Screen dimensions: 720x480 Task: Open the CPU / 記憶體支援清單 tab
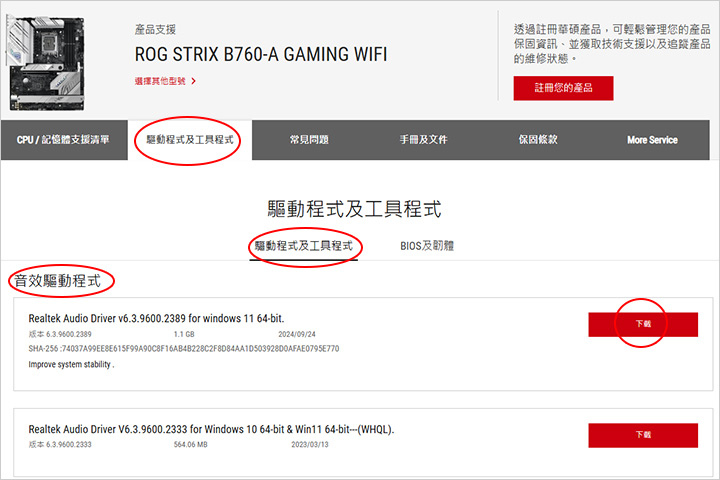[63, 140]
